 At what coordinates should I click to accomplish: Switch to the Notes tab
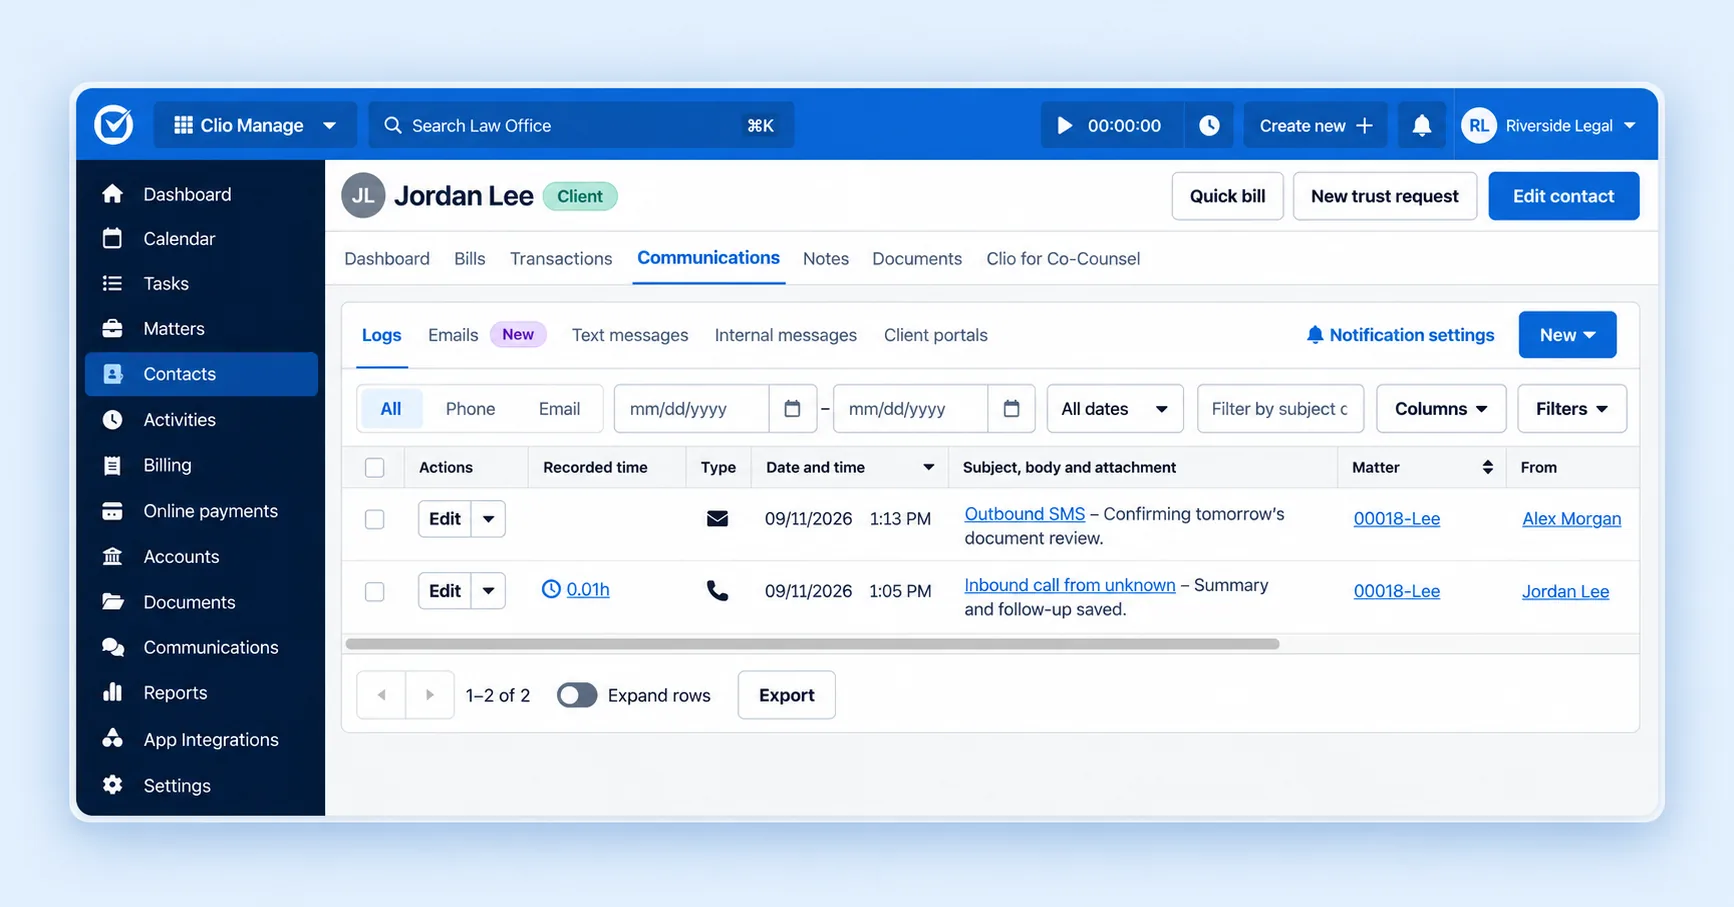click(826, 259)
